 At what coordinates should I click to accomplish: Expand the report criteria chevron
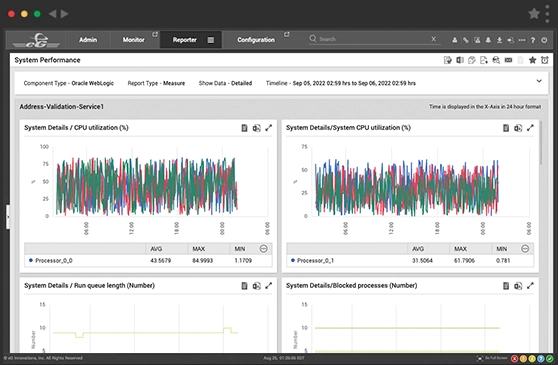coord(539,81)
